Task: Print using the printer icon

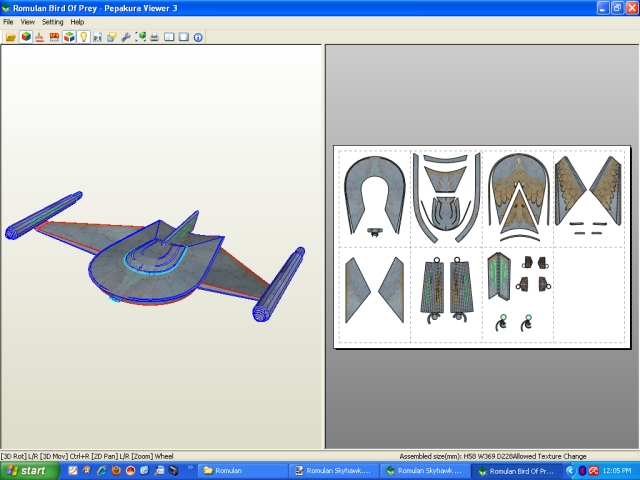Action: point(154,37)
